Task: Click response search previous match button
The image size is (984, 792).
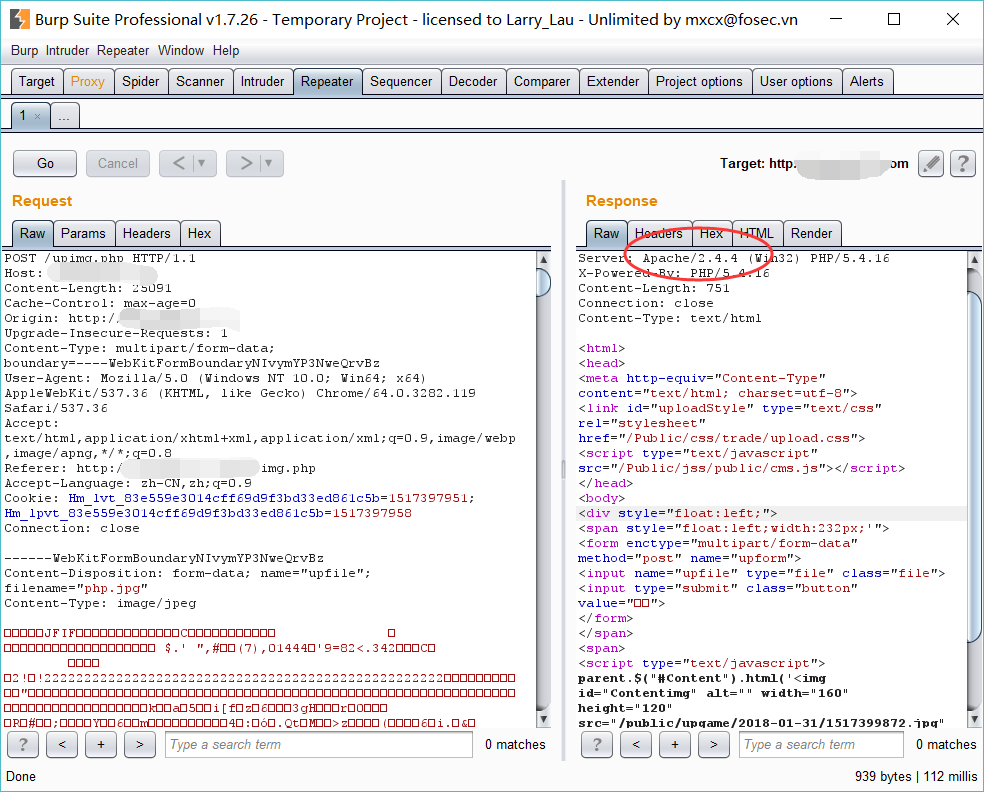Action: pos(636,745)
